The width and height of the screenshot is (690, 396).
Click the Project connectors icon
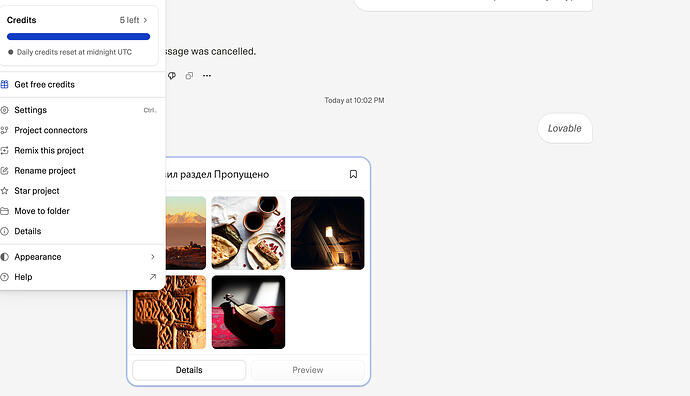(x=4, y=130)
